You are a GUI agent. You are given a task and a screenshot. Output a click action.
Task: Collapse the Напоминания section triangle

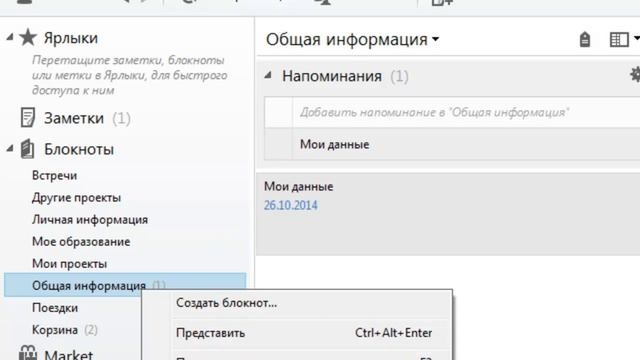pyautogui.click(x=268, y=75)
